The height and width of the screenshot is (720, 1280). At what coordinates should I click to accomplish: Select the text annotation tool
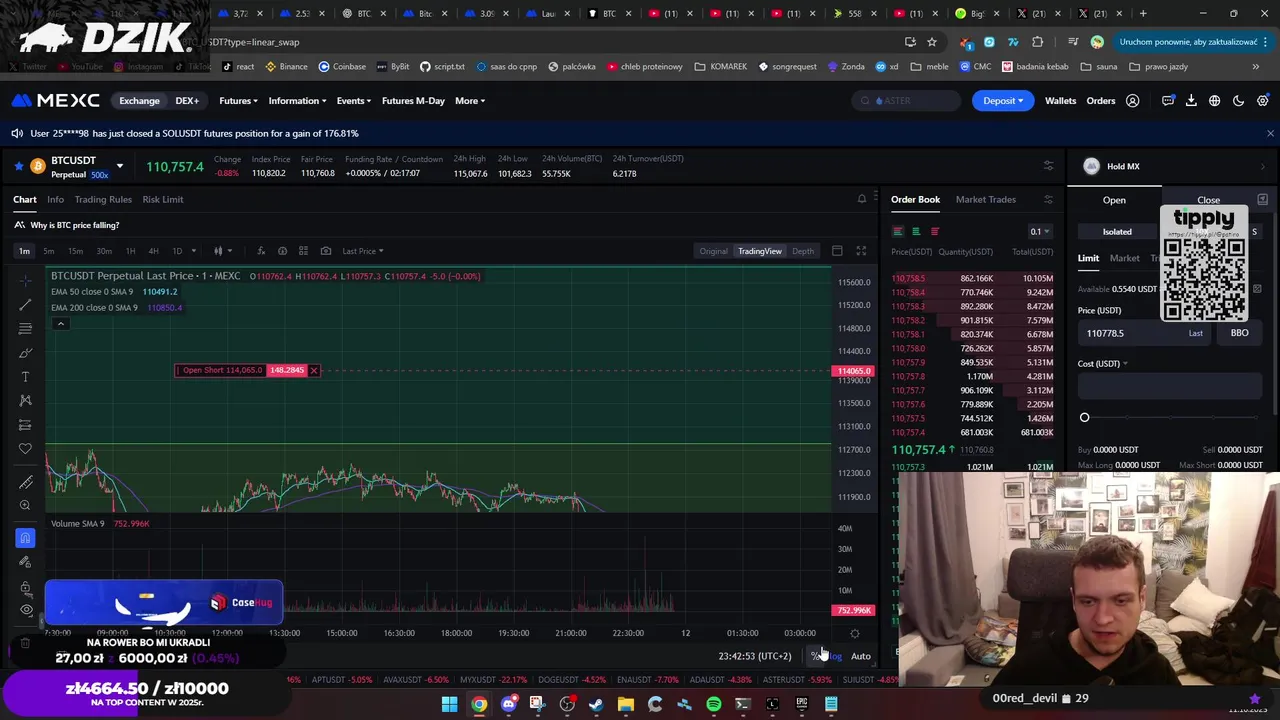25,377
